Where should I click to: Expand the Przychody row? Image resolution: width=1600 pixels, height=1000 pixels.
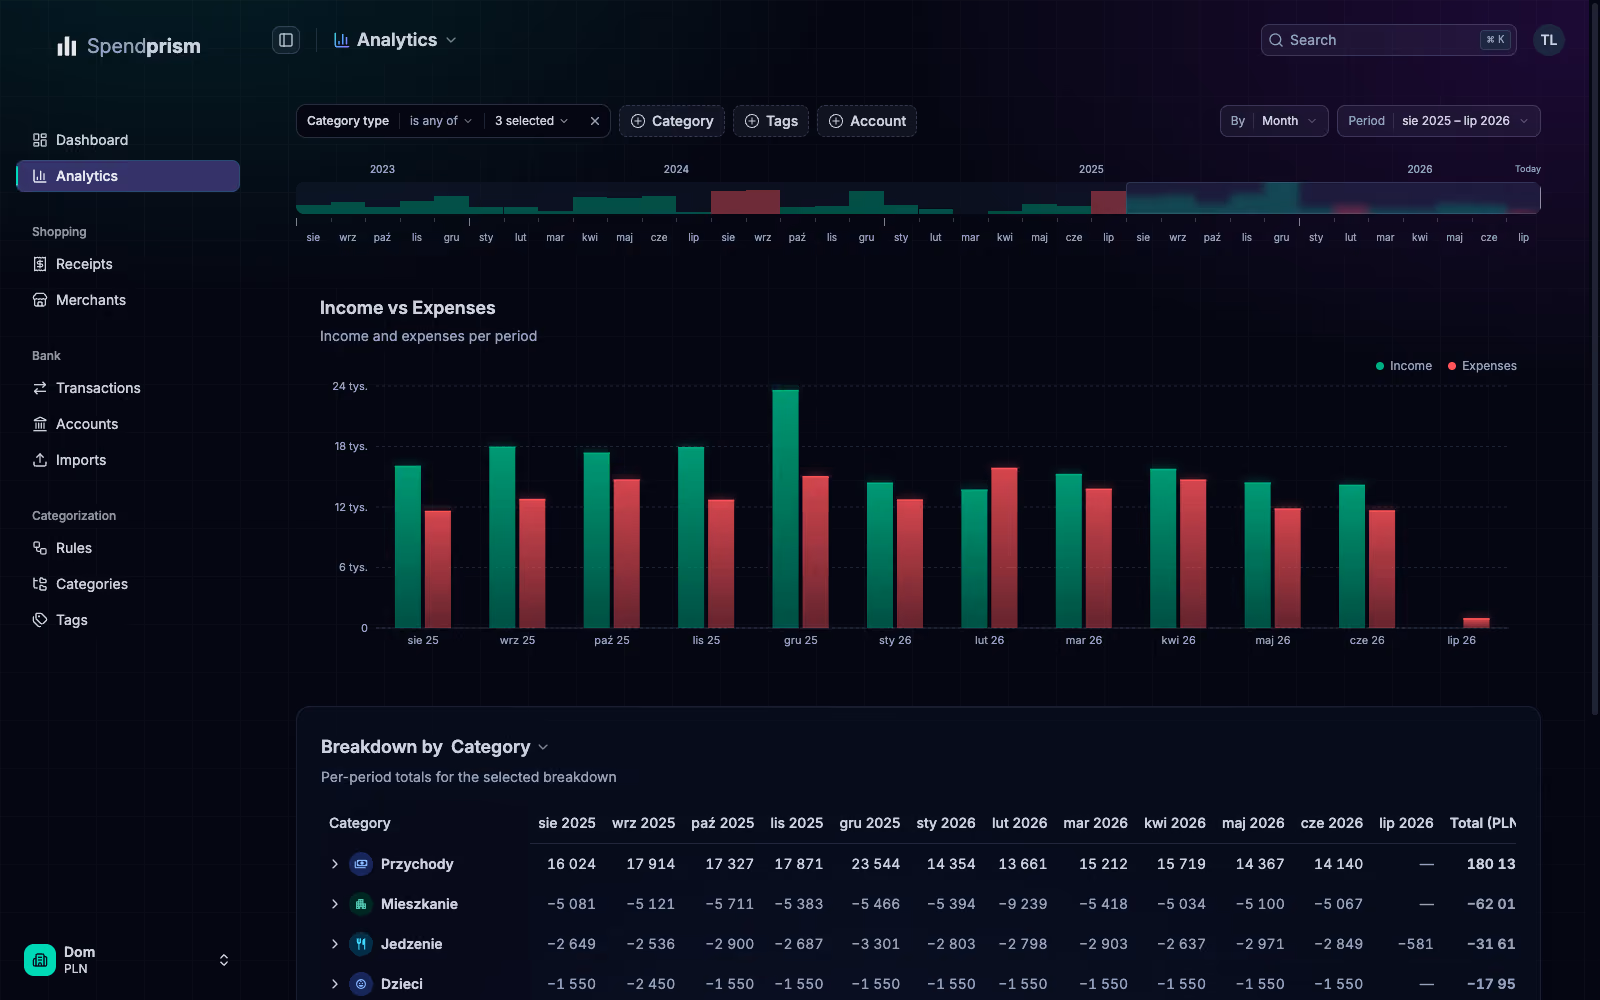[x=335, y=864]
